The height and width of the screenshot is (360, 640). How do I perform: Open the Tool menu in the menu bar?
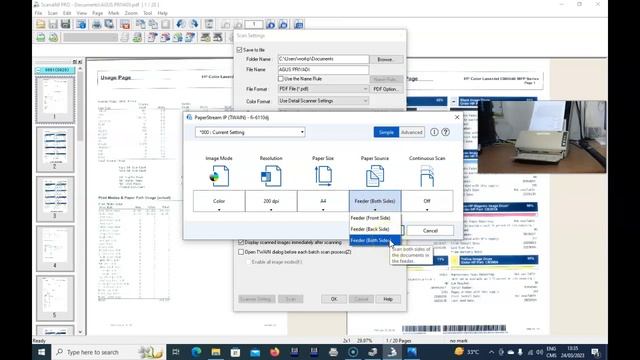[148, 13]
